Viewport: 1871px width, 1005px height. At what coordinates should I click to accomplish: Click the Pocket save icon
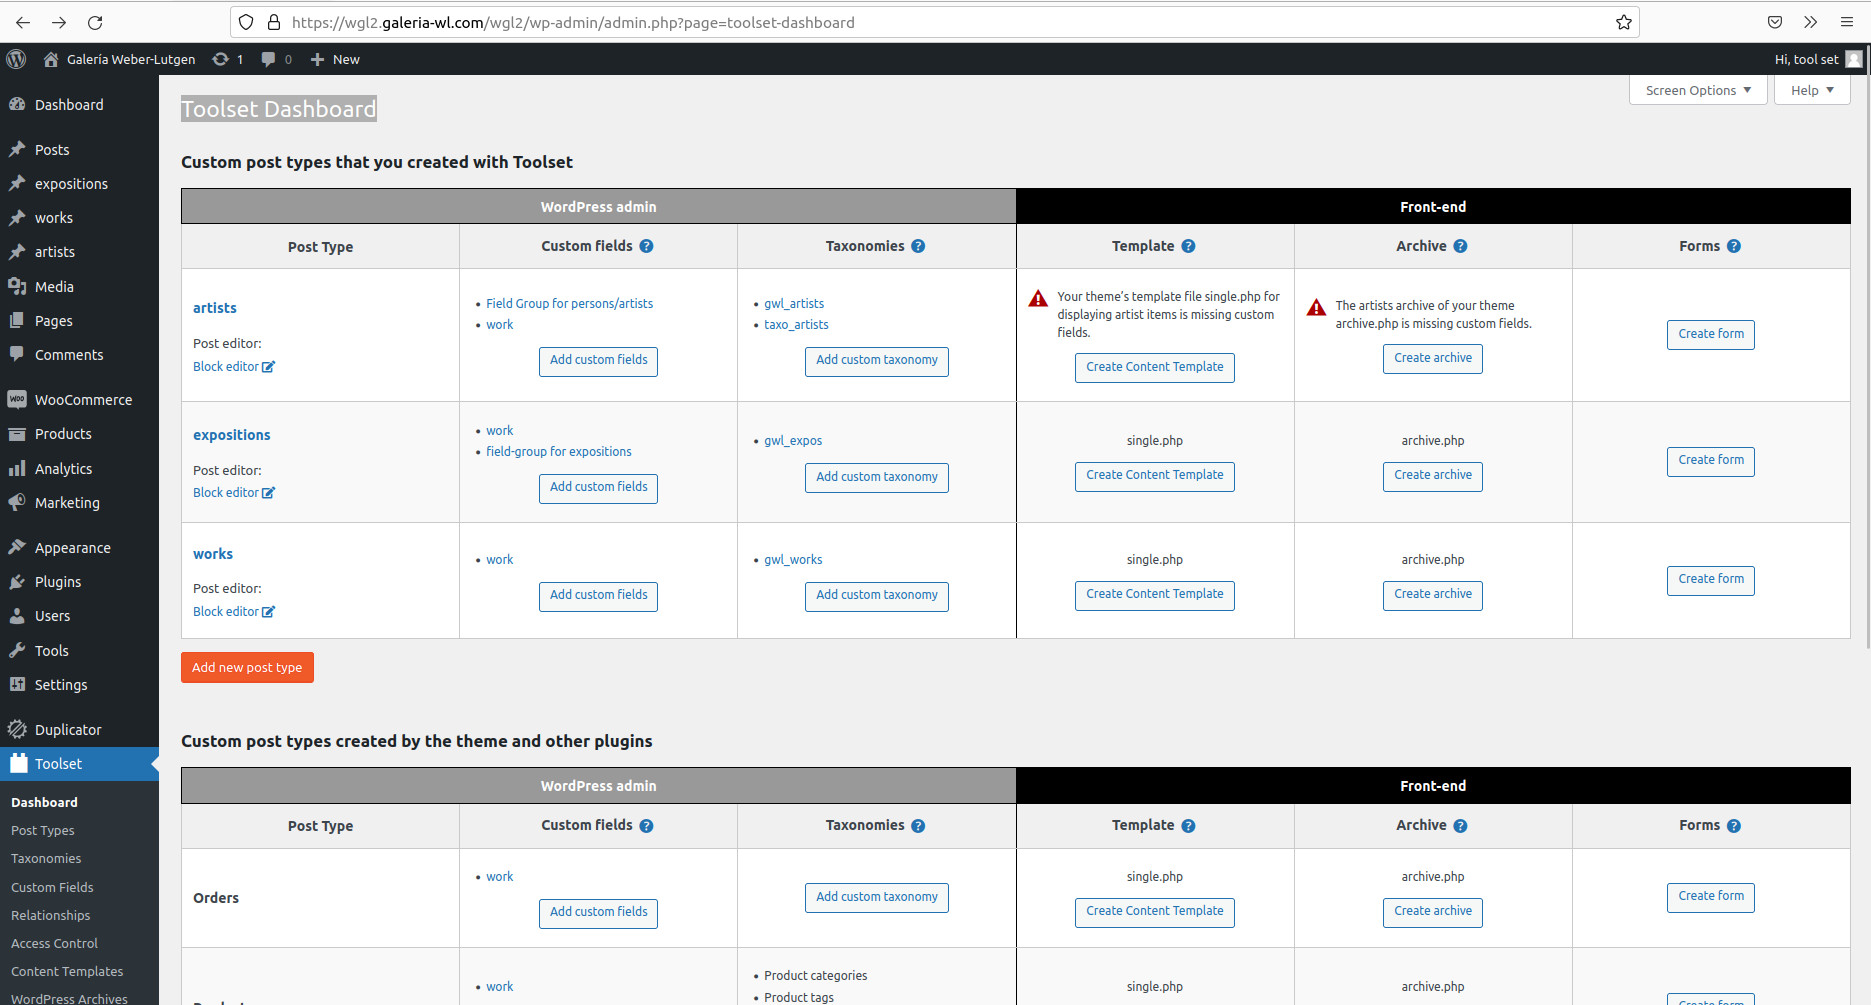click(1775, 22)
